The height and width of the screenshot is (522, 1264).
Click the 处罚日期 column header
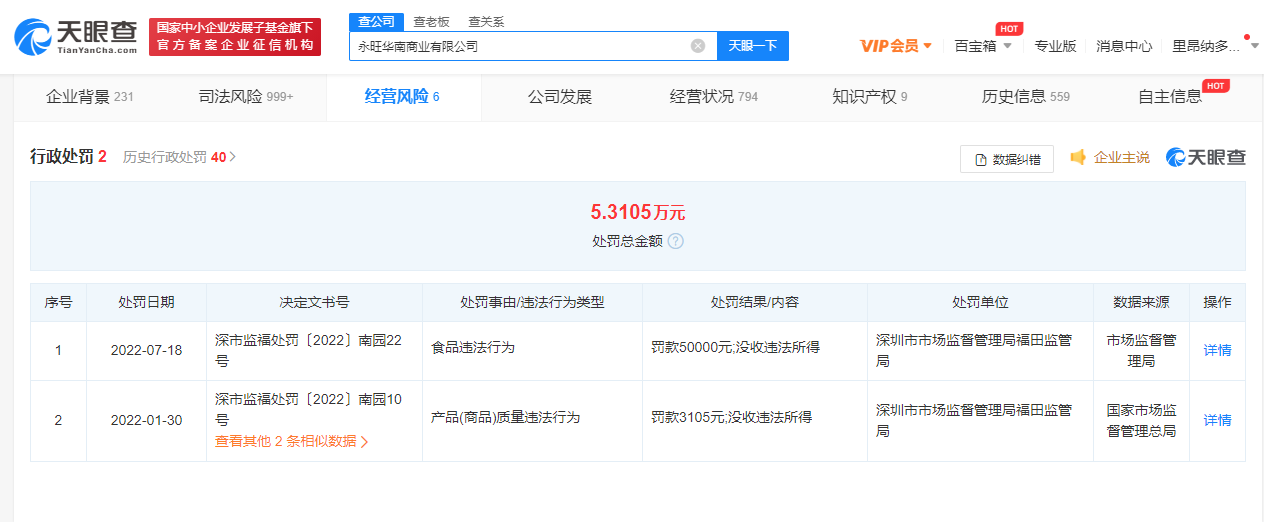pyautogui.click(x=146, y=302)
